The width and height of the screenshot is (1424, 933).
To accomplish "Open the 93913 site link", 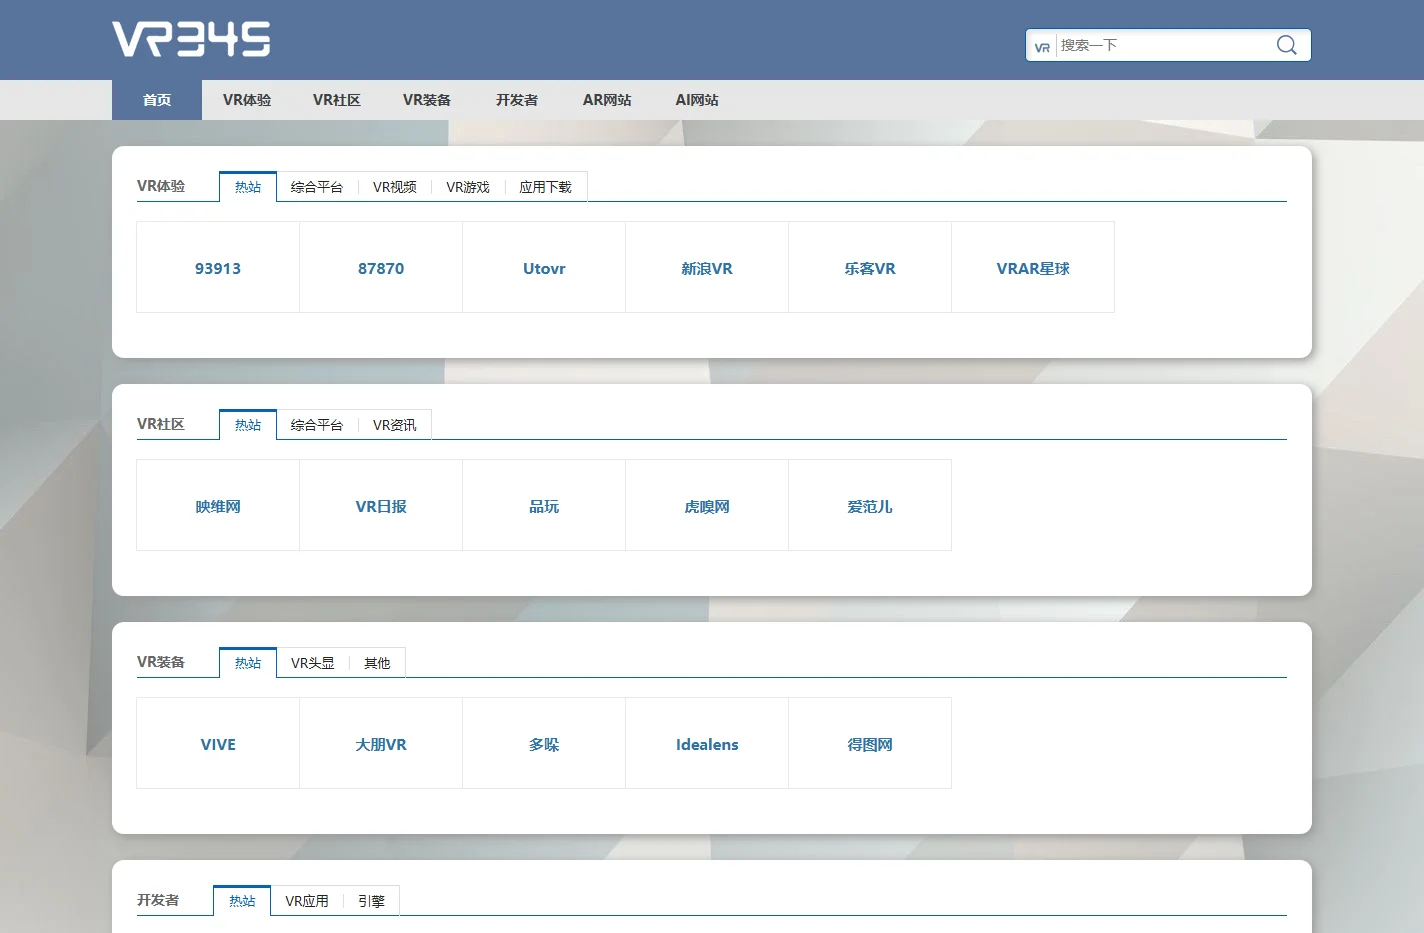I will (218, 268).
